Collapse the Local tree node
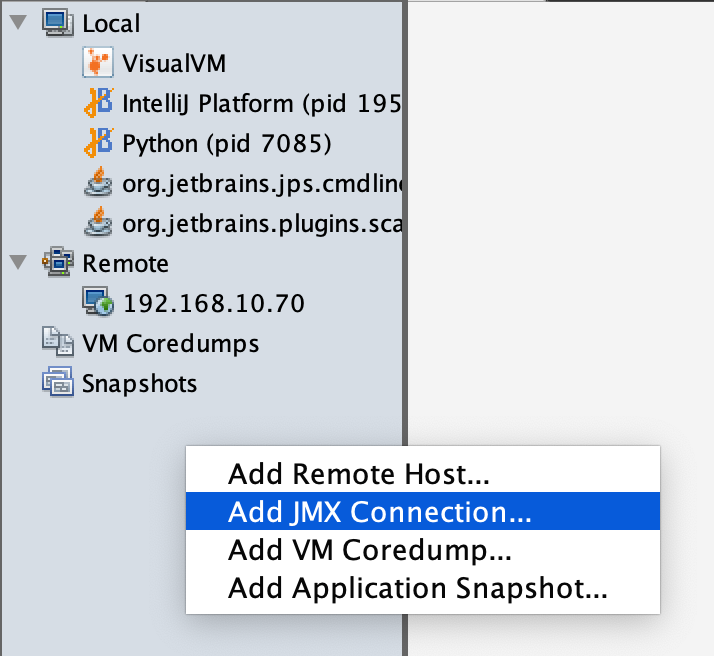The width and height of the screenshot is (714, 656). coord(18,23)
